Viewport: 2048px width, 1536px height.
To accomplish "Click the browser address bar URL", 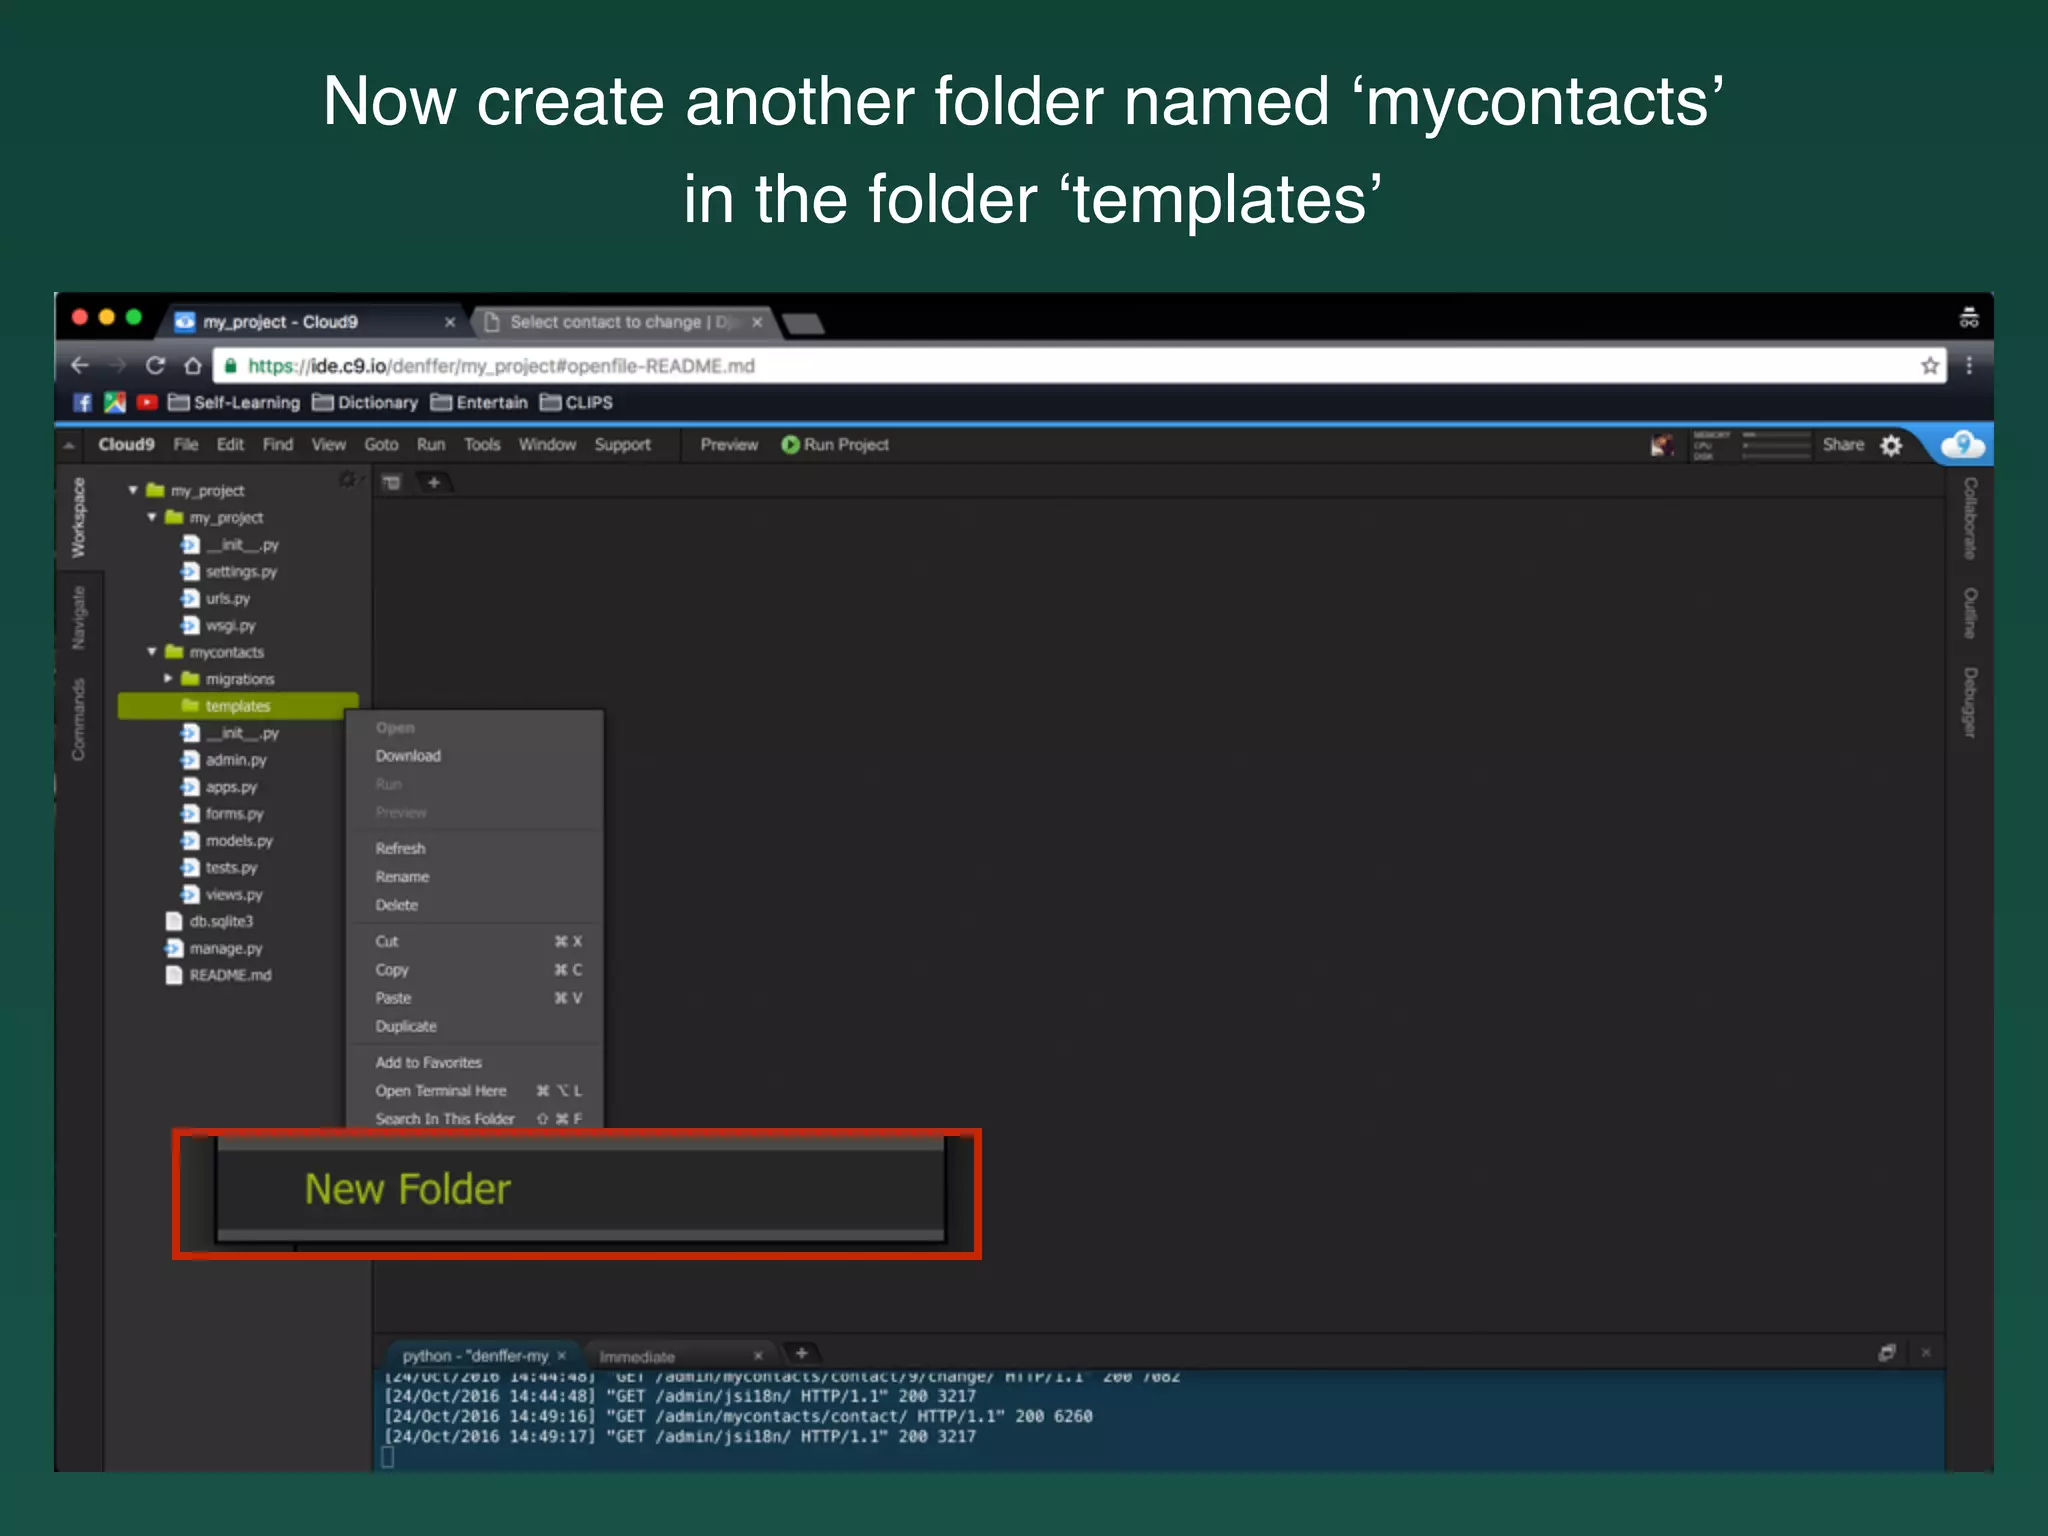I will [x=500, y=366].
